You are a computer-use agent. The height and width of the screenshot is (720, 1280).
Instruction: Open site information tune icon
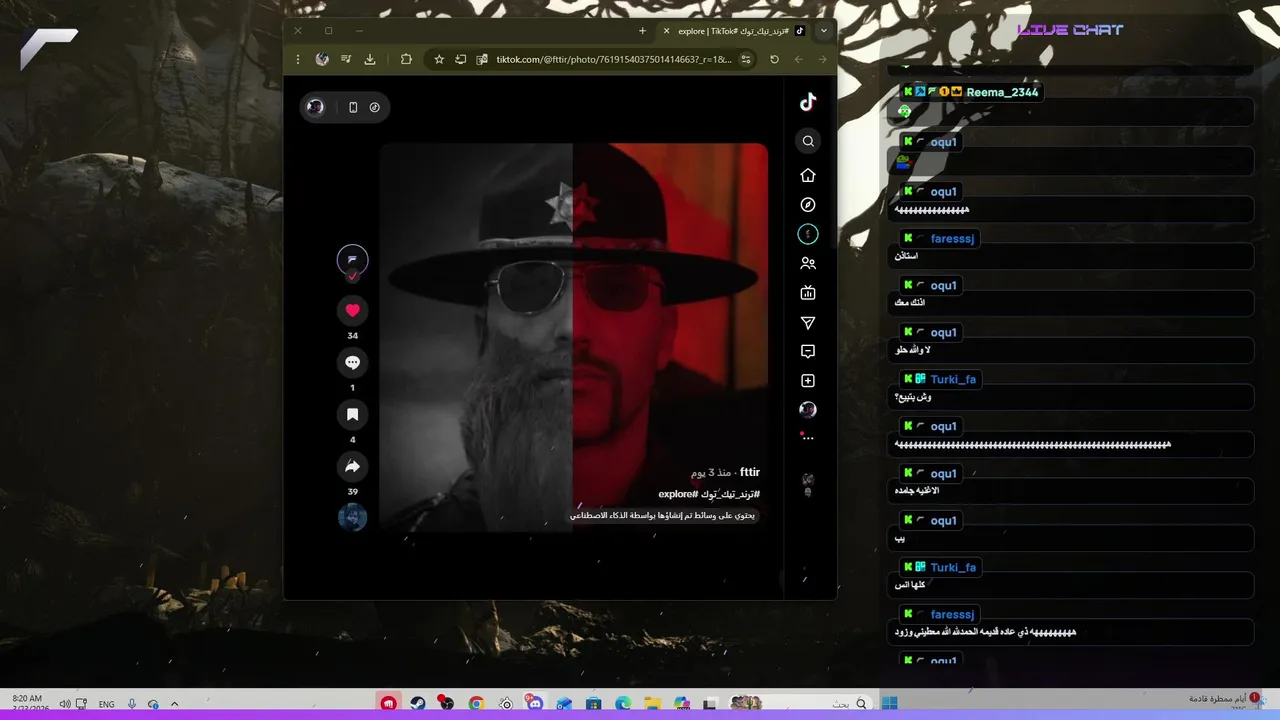[746, 59]
